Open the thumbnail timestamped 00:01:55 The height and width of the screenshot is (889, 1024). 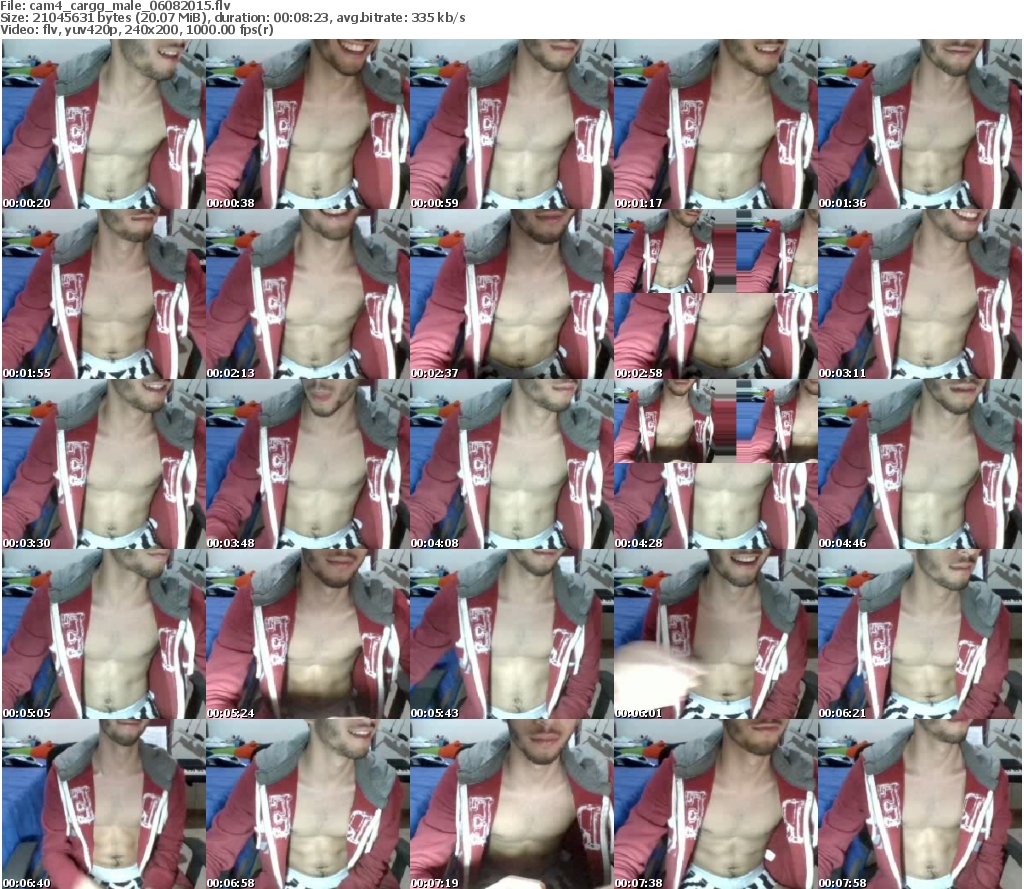(104, 294)
